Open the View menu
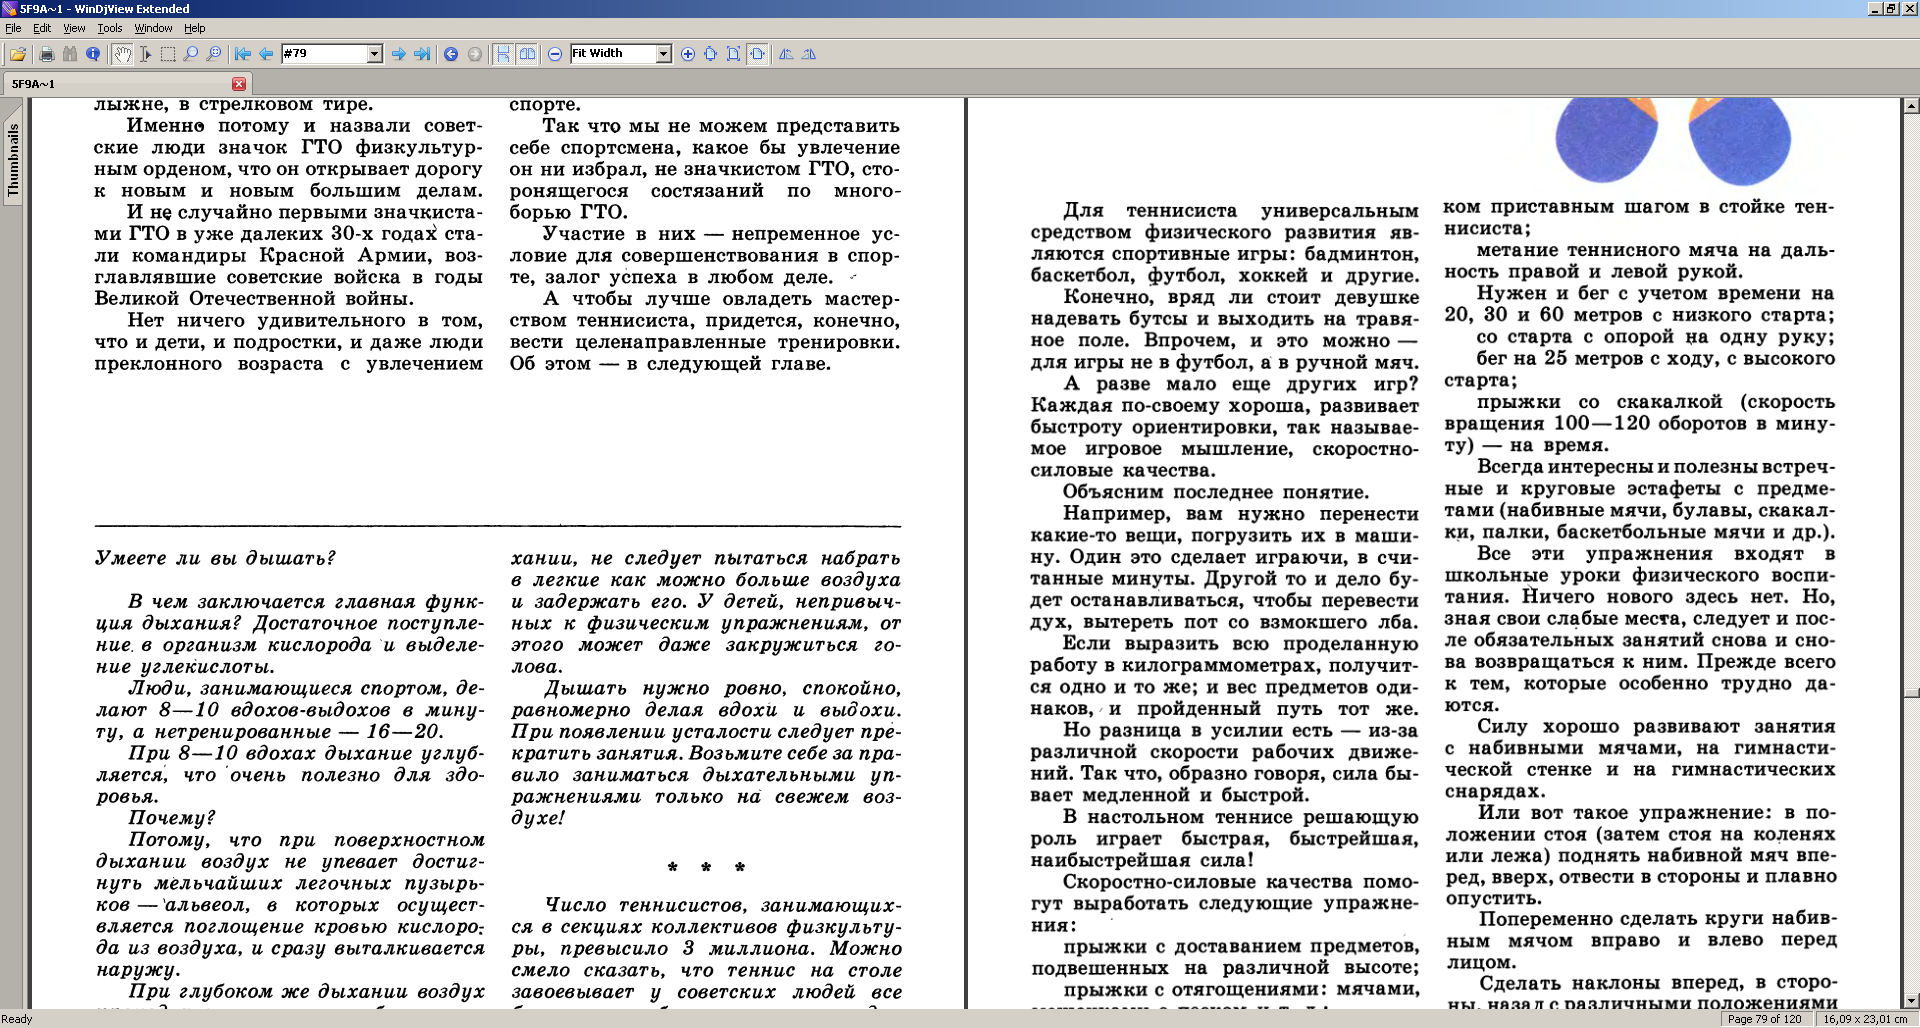Viewport: 1920px width, 1028px height. click(x=74, y=28)
